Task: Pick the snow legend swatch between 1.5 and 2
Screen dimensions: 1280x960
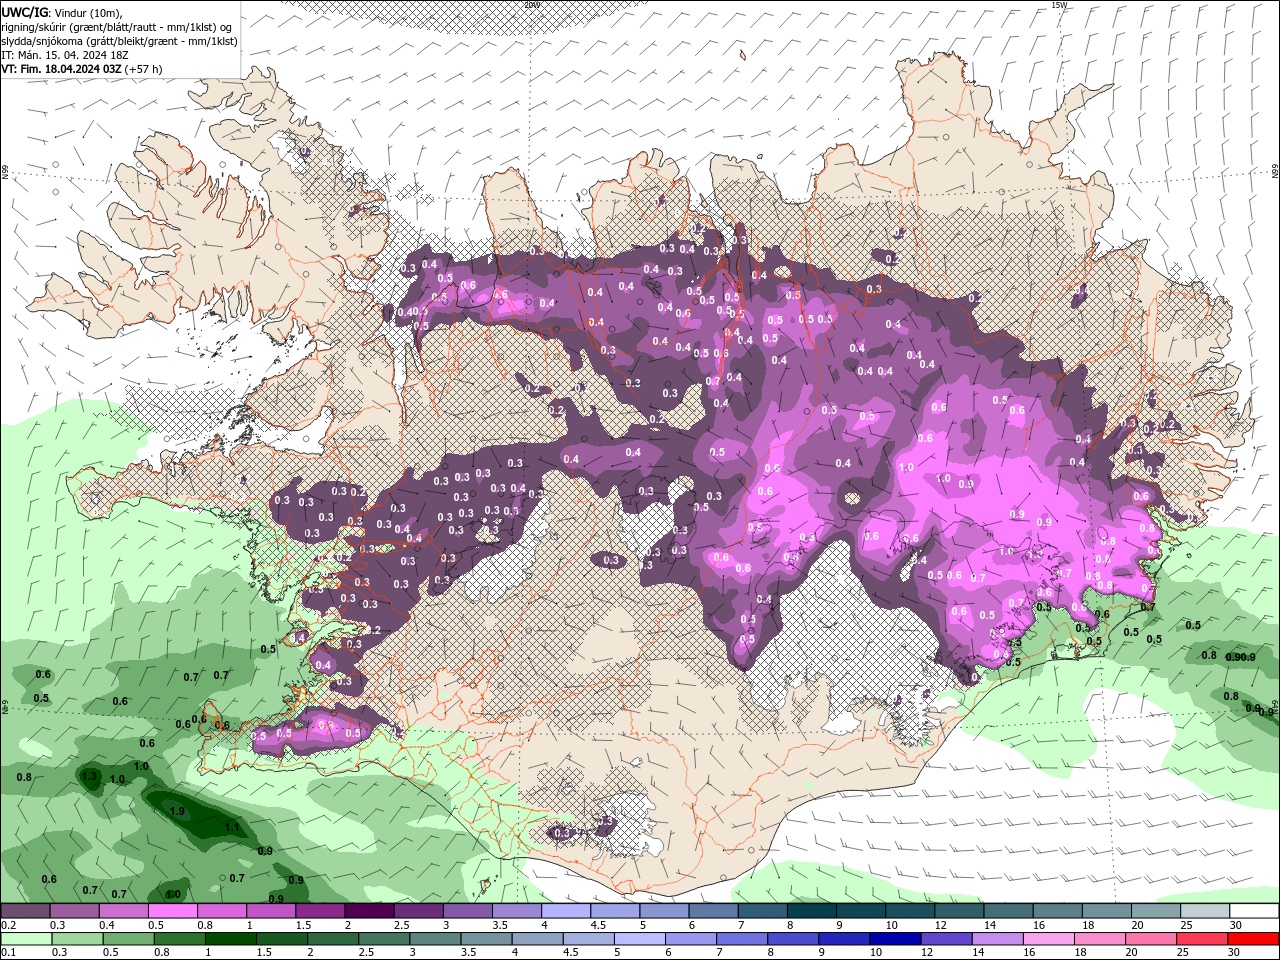Action: pos(320,911)
